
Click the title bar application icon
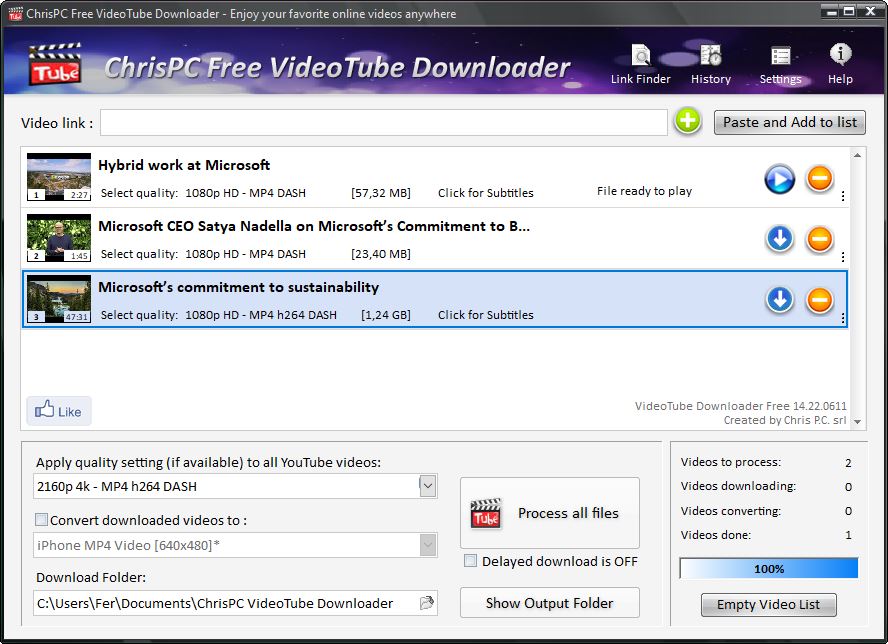click(x=15, y=14)
